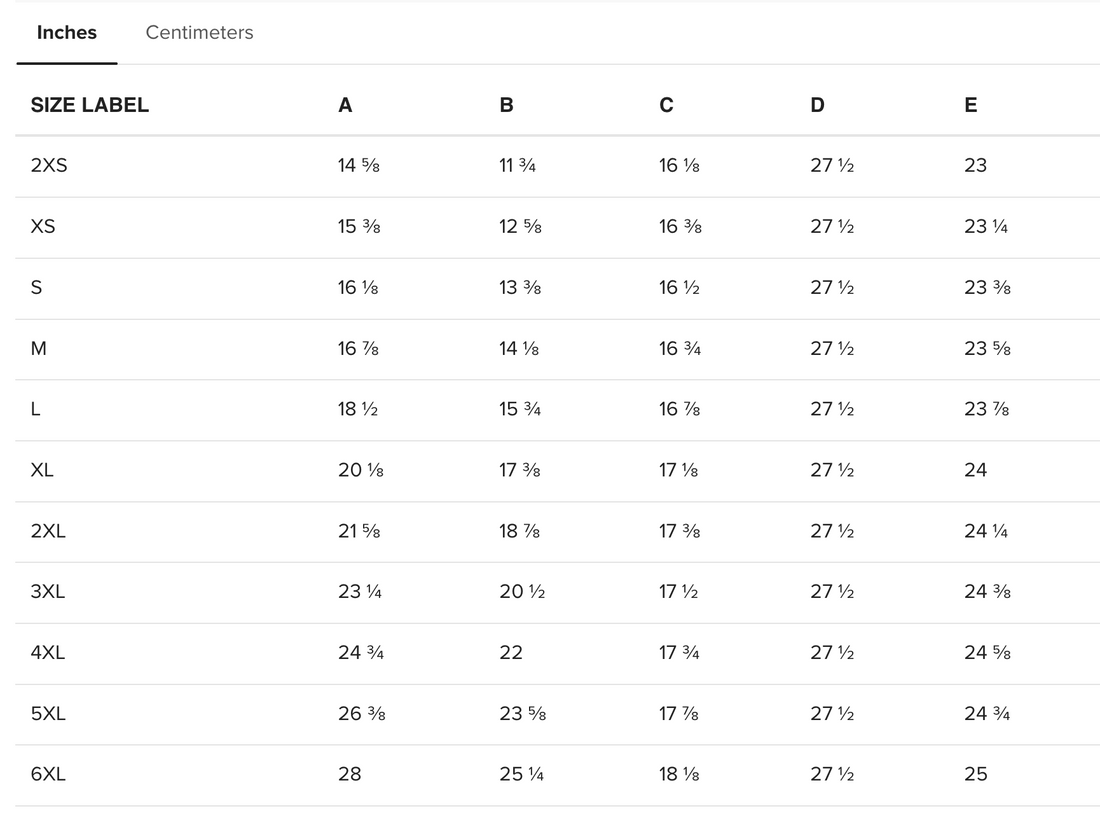Click the B value 22 for 4XL
The image size is (1100, 832).
[x=511, y=652]
